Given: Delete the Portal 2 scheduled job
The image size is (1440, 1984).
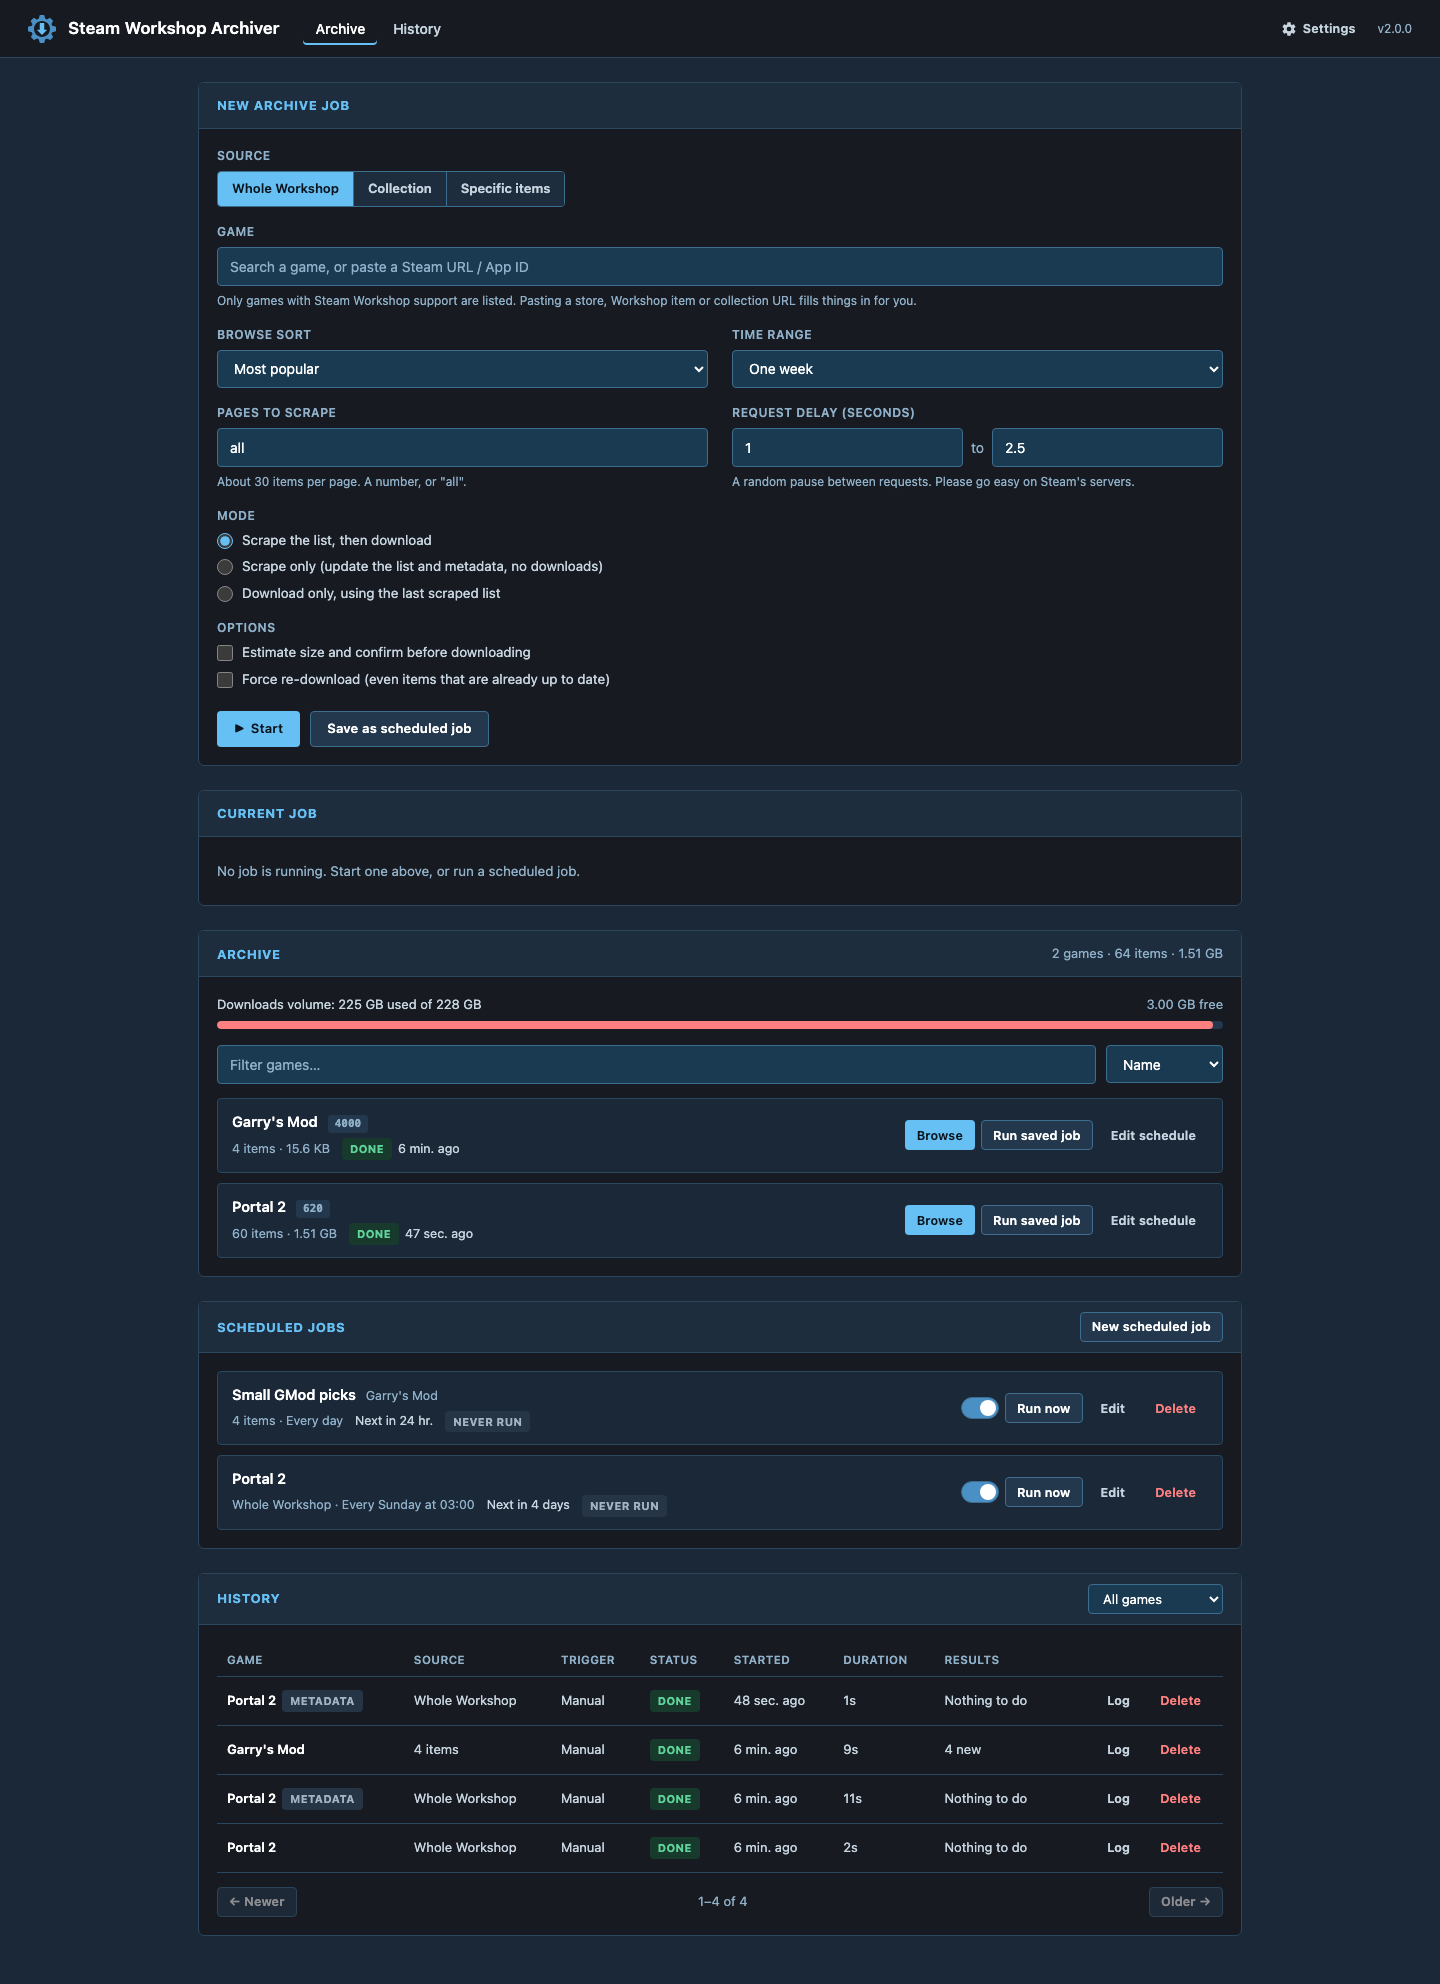Looking at the screenshot, I should pos(1175,1493).
